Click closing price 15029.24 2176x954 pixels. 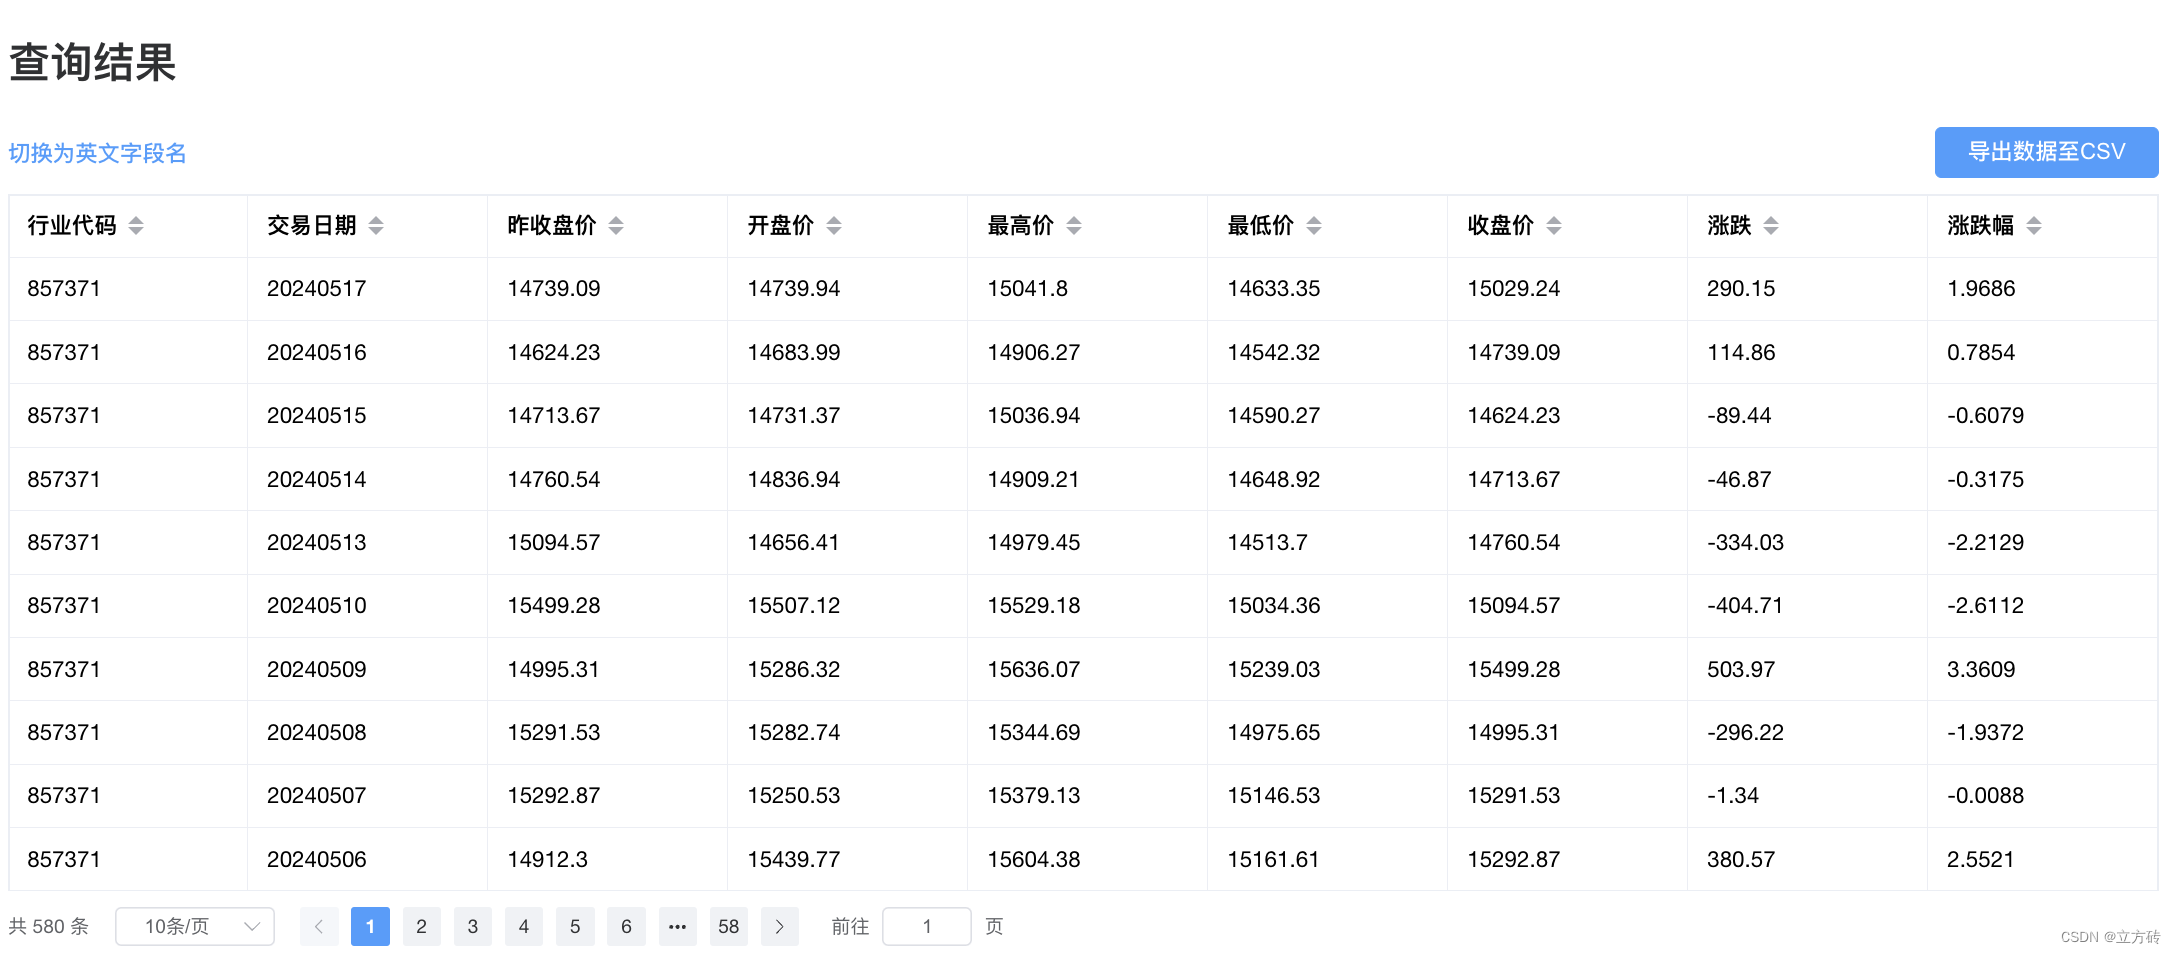point(1514,289)
